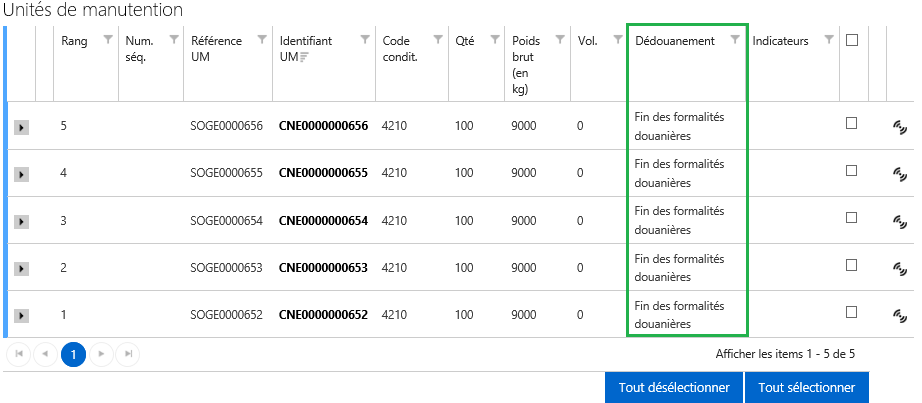
Task: Click Tout sélectionner button
Action: pyautogui.click(x=807, y=388)
